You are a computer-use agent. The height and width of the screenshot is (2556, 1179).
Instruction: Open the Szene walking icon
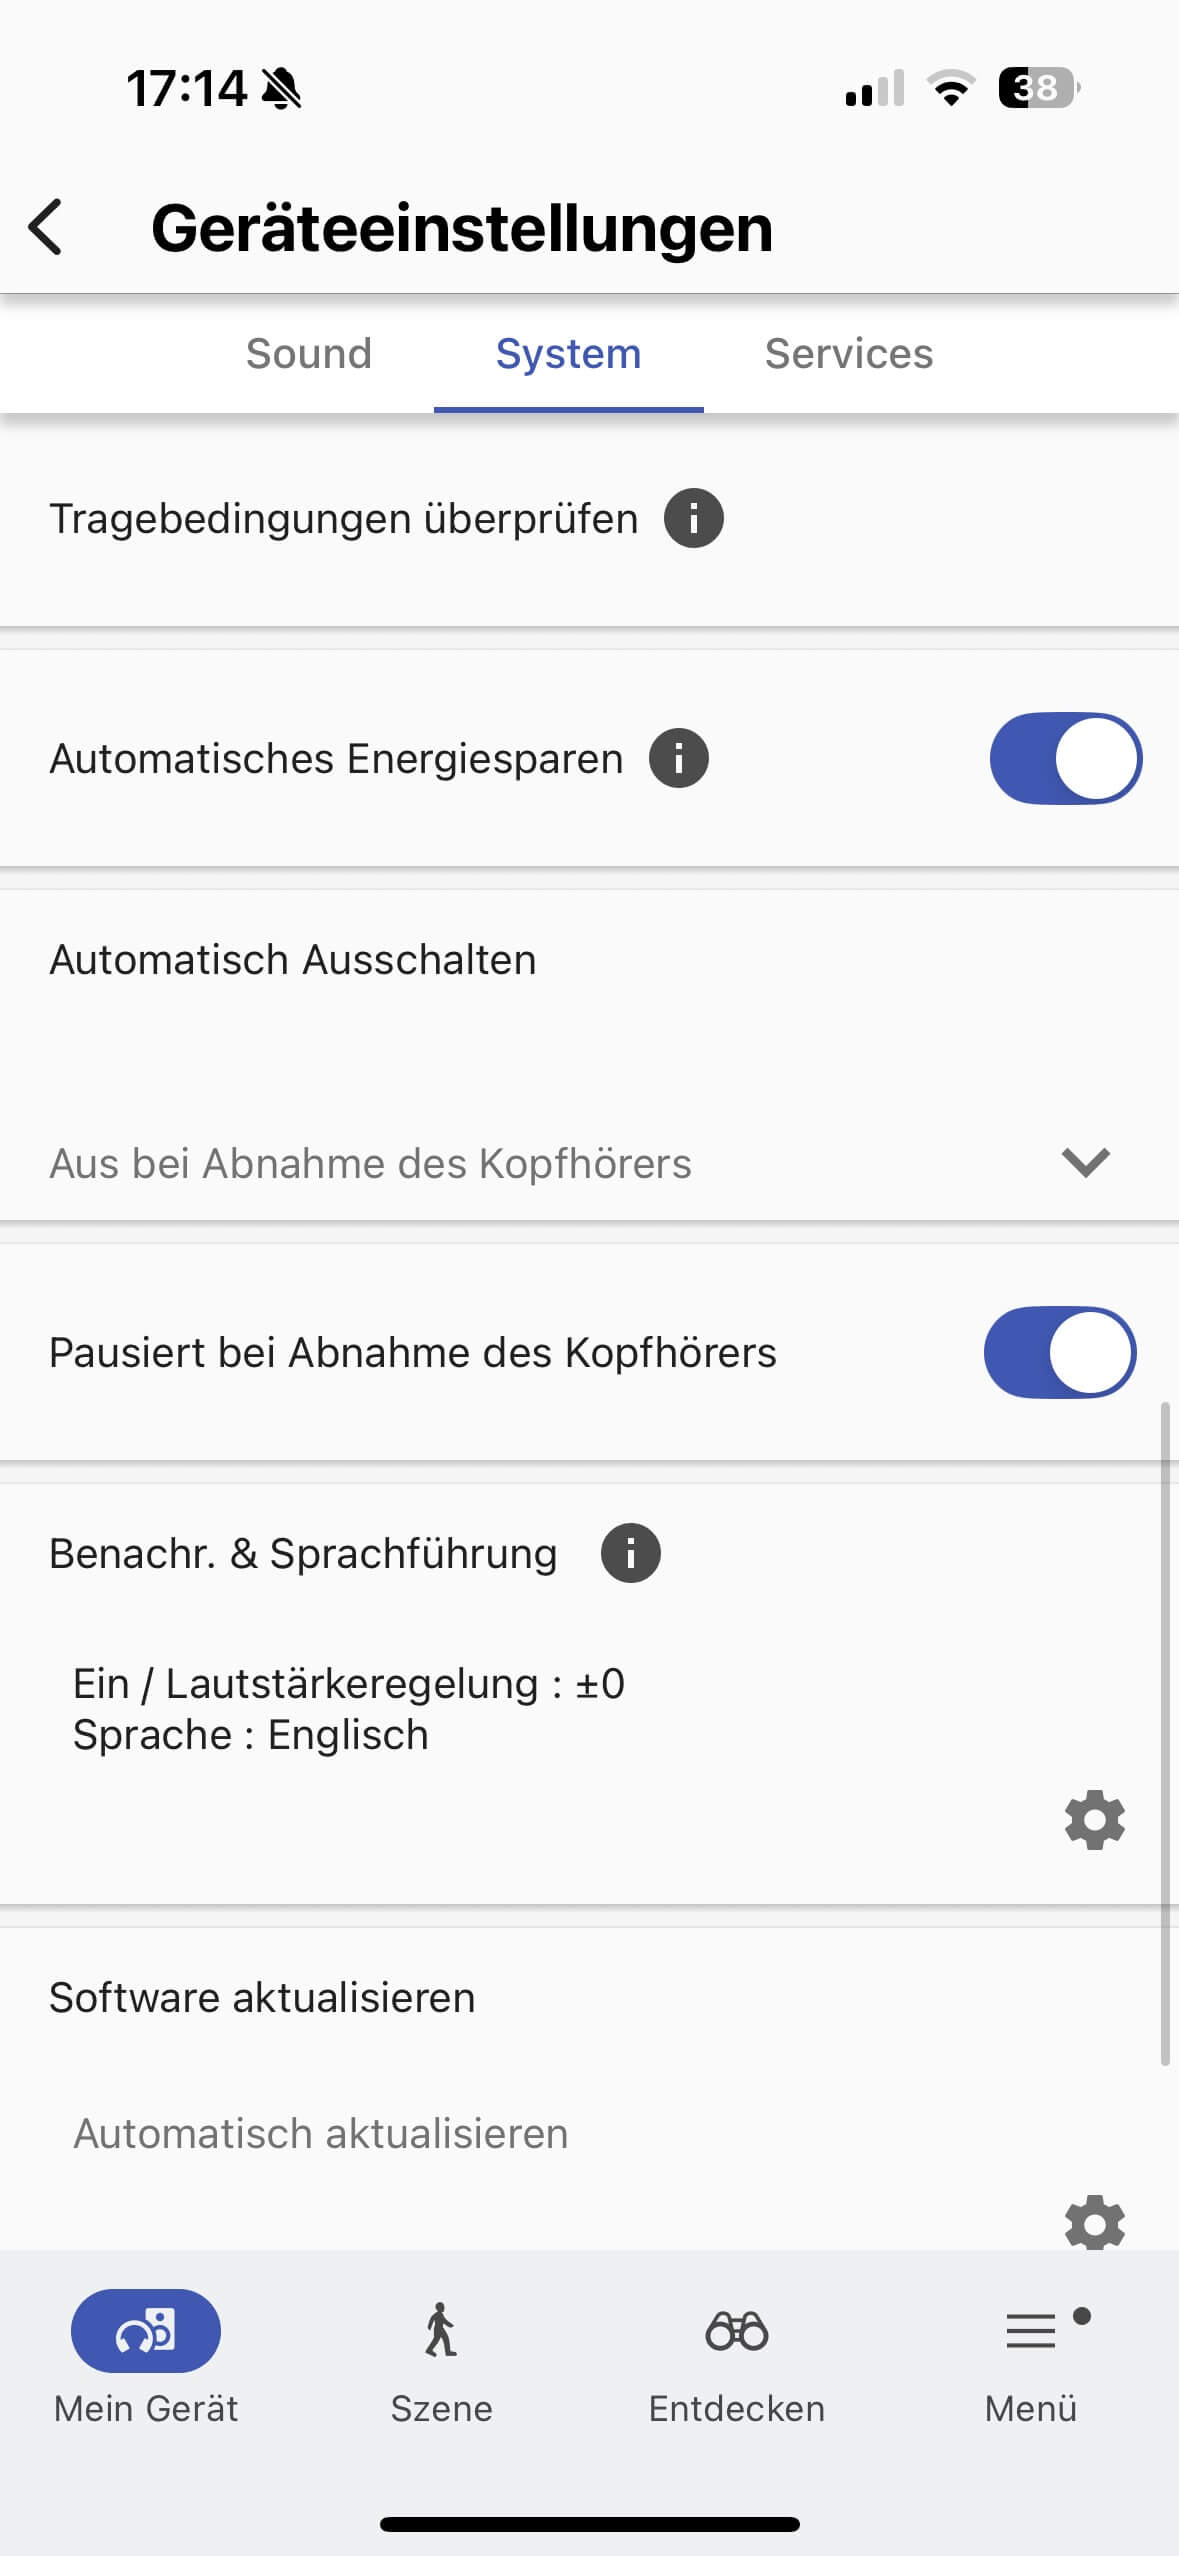tap(441, 2332)
